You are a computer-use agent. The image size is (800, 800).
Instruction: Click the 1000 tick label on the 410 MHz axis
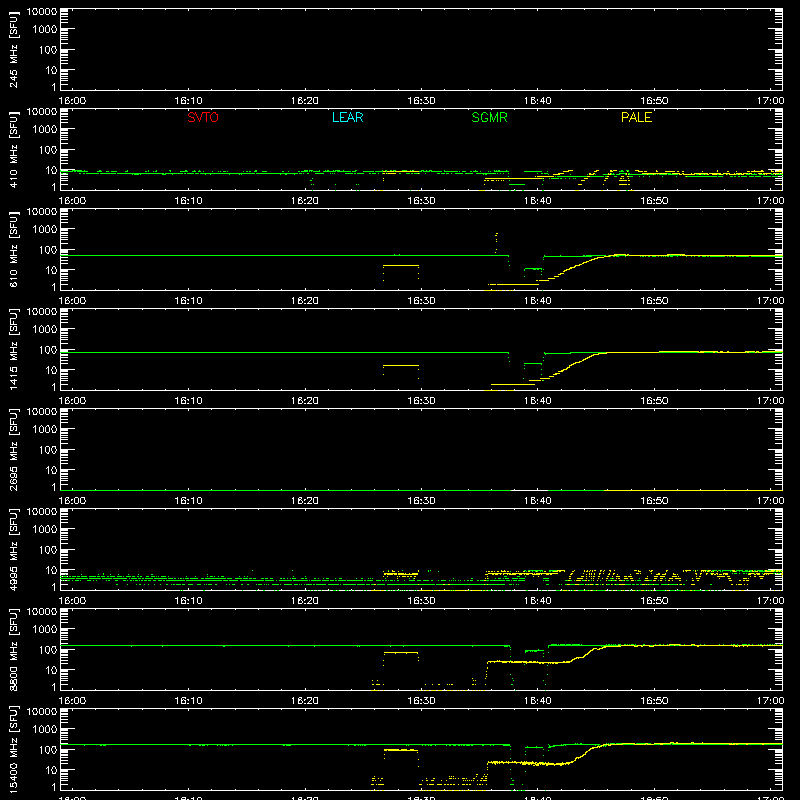point(45,130)
